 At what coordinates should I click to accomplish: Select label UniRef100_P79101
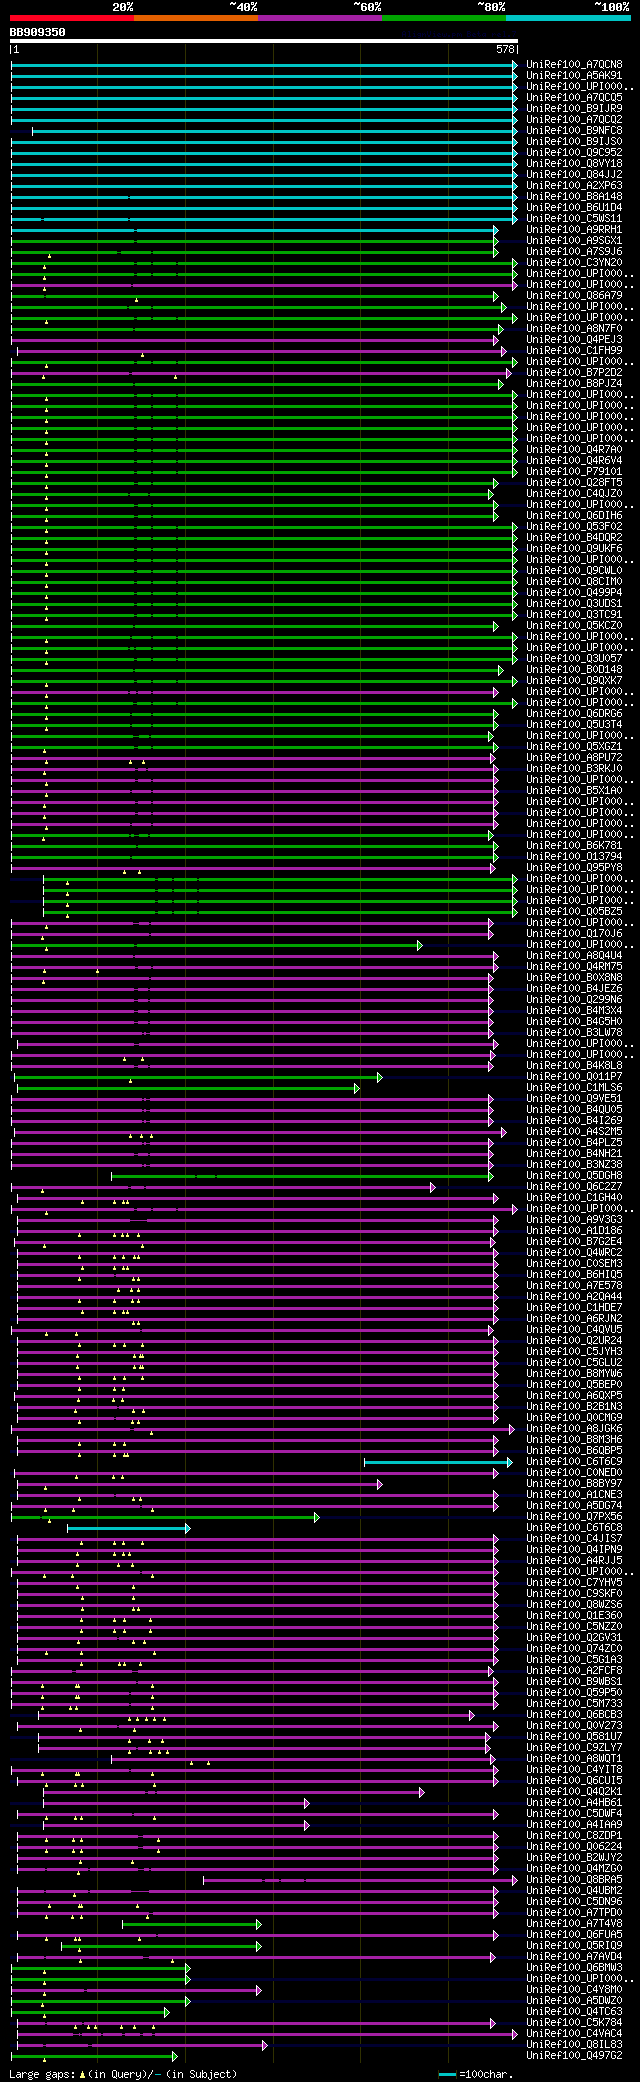click(x=574, y=472)
